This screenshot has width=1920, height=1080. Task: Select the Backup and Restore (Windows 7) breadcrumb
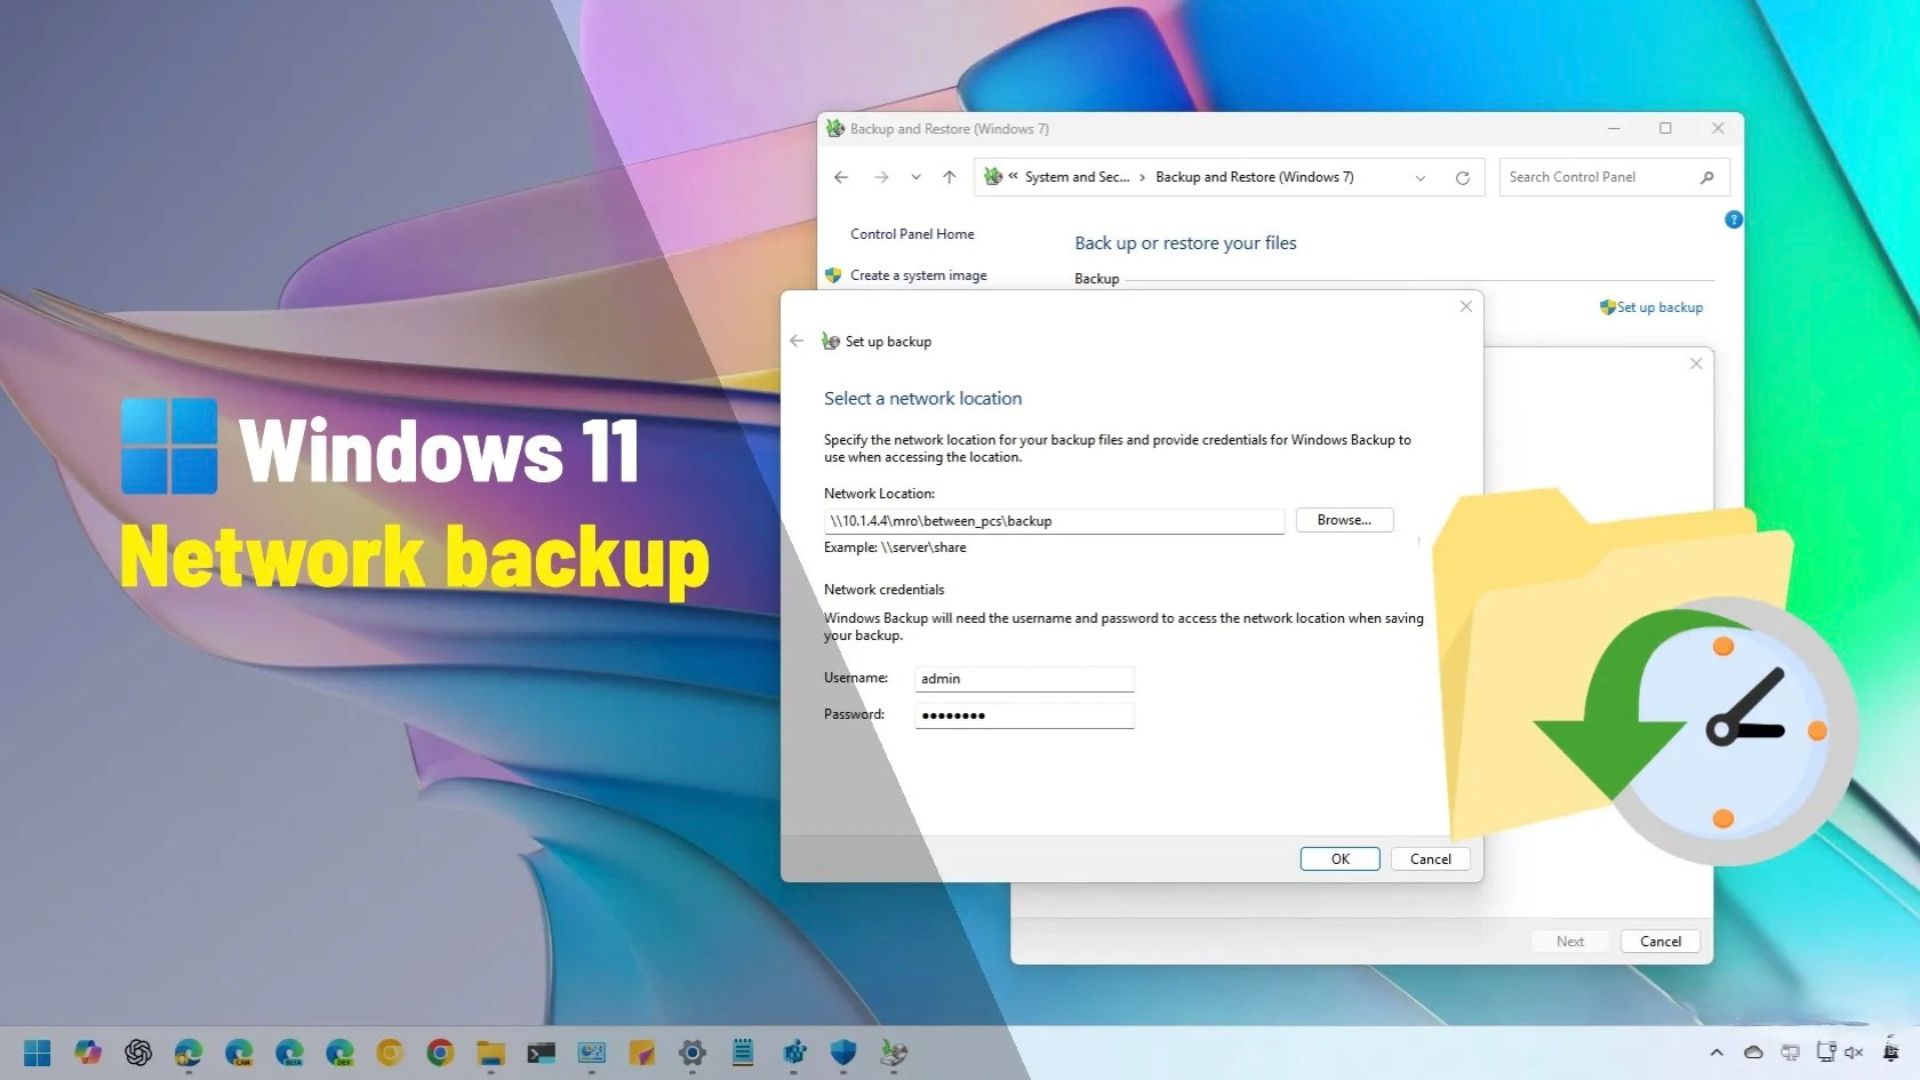tap(1255, 177)
